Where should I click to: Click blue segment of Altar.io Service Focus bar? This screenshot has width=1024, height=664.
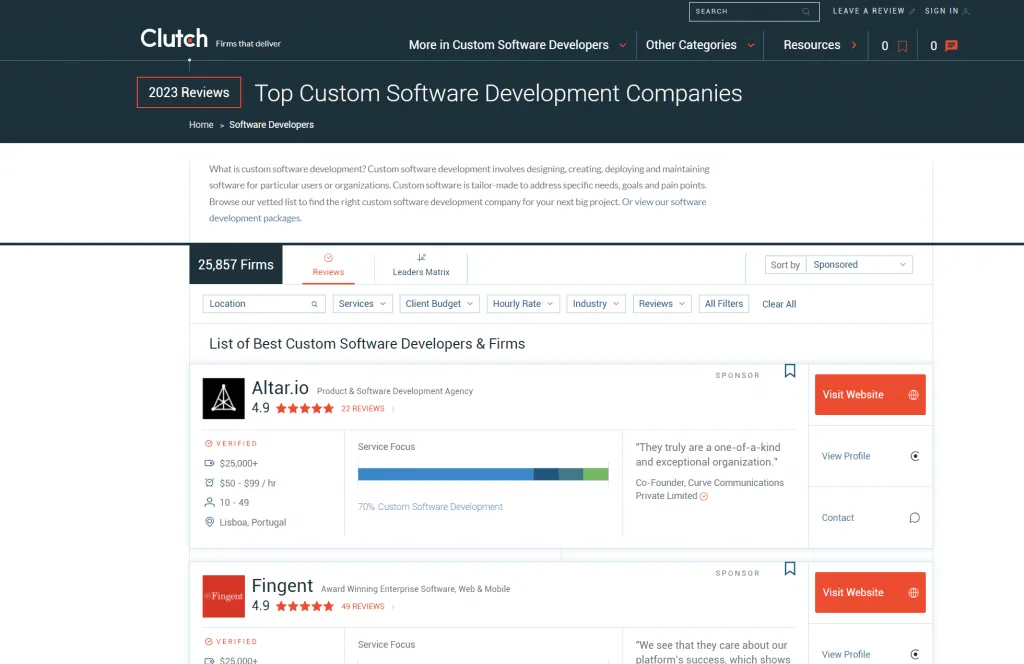(x=445, y=474)
